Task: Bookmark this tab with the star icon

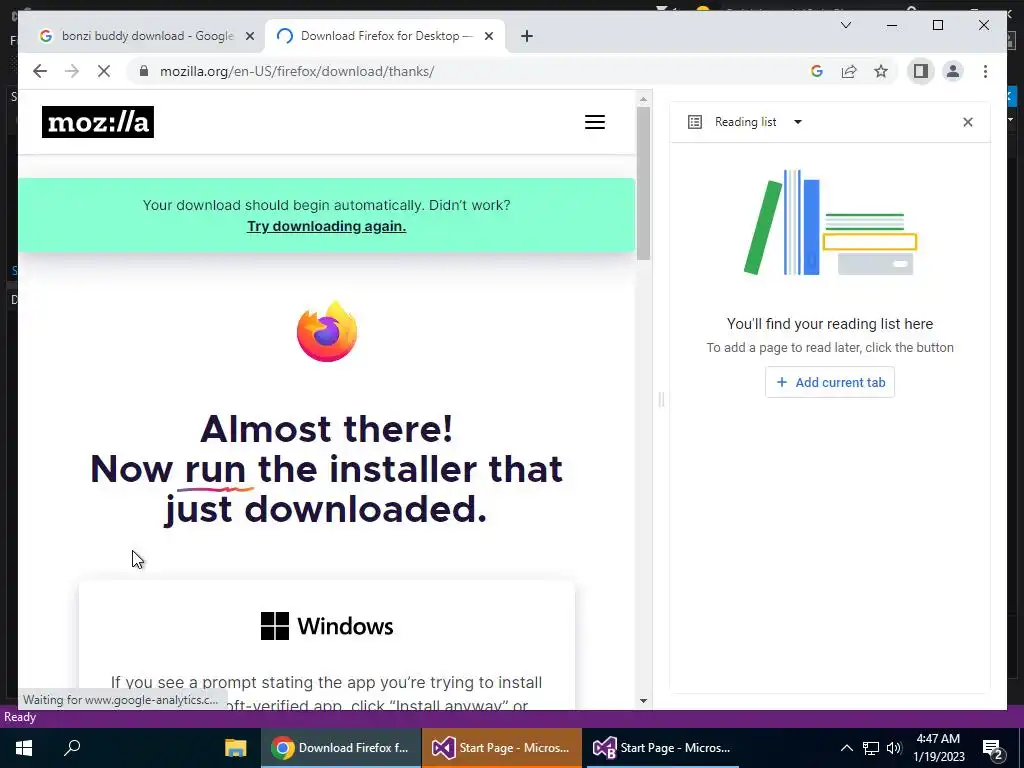Action: pyautogui.click(x=881, y=71)
